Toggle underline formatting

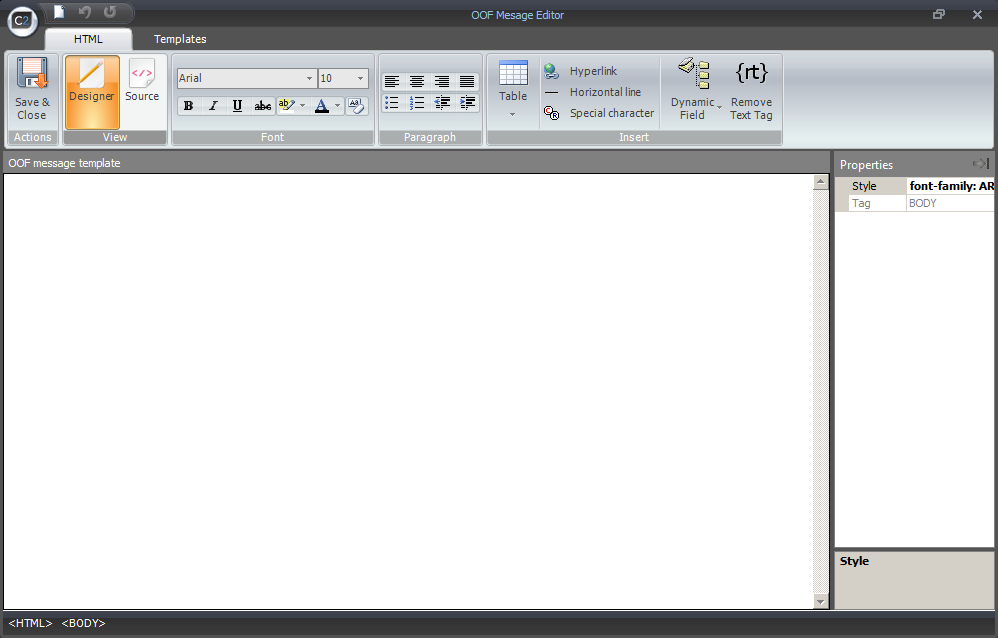[237, 106]
